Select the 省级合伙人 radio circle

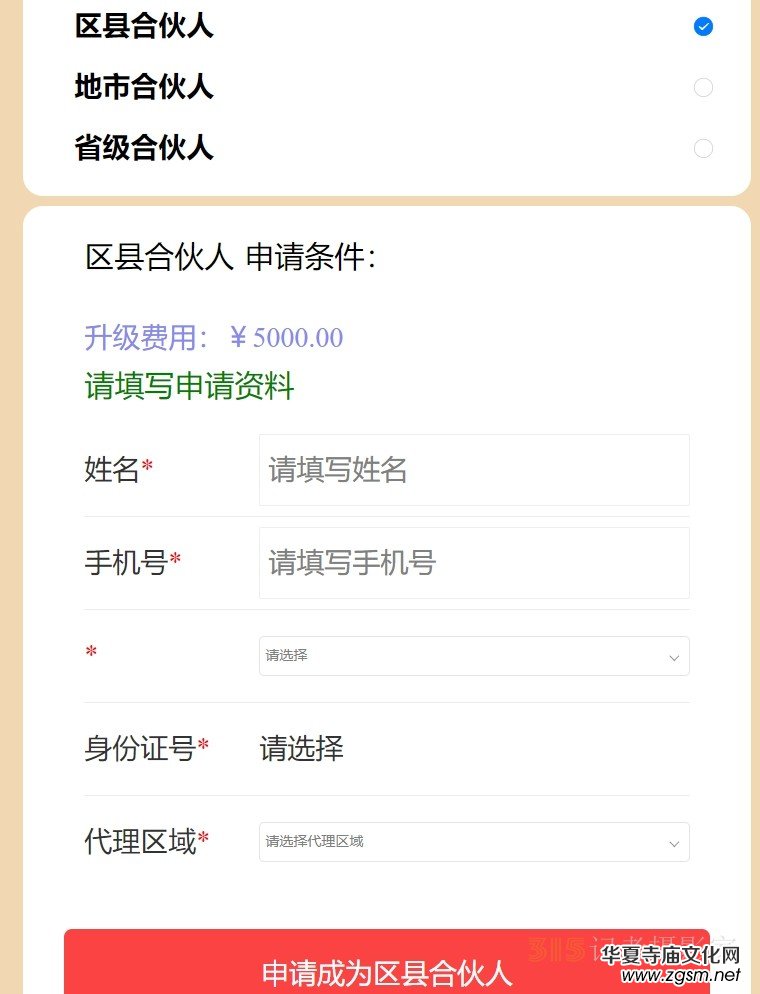(x=703, y=149)
